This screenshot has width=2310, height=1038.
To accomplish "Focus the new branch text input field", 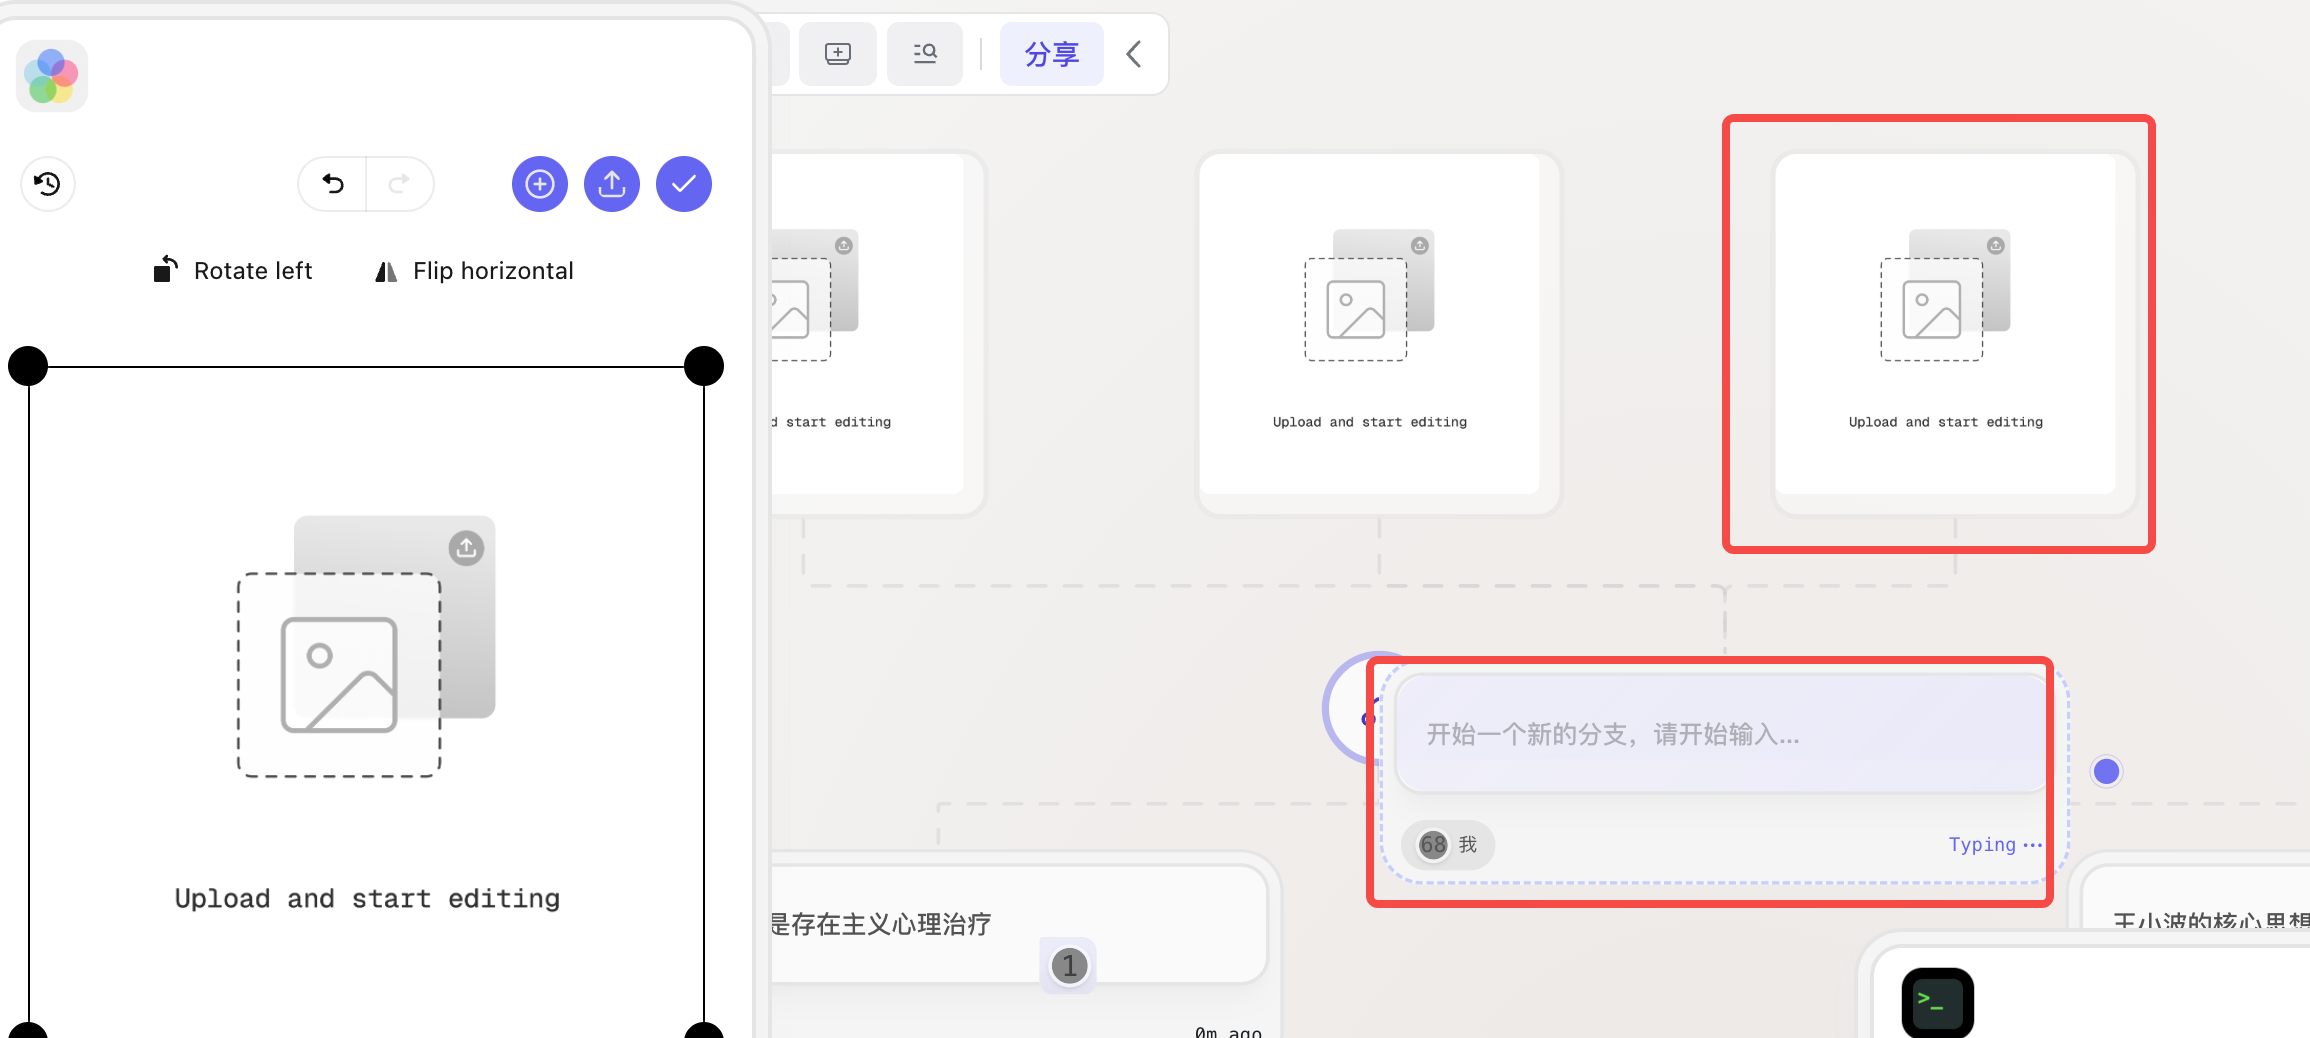I will 1720,734.
